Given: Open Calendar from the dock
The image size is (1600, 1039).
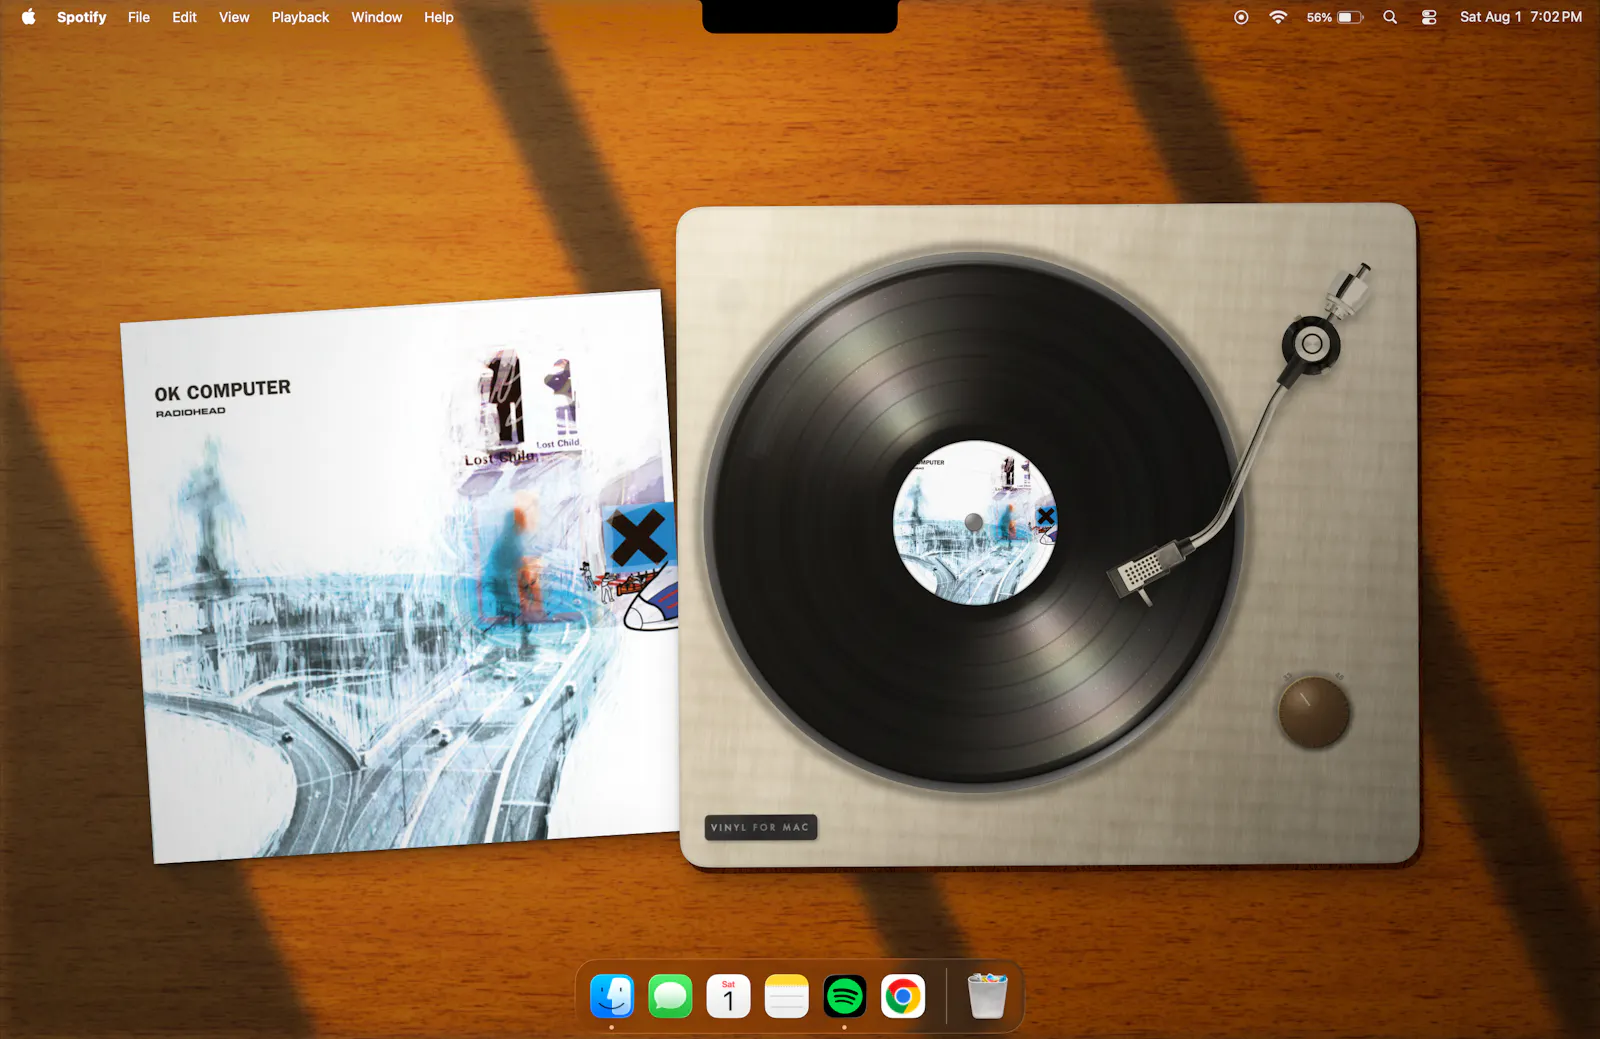Looking at the screenshot, I should point(728,996).
